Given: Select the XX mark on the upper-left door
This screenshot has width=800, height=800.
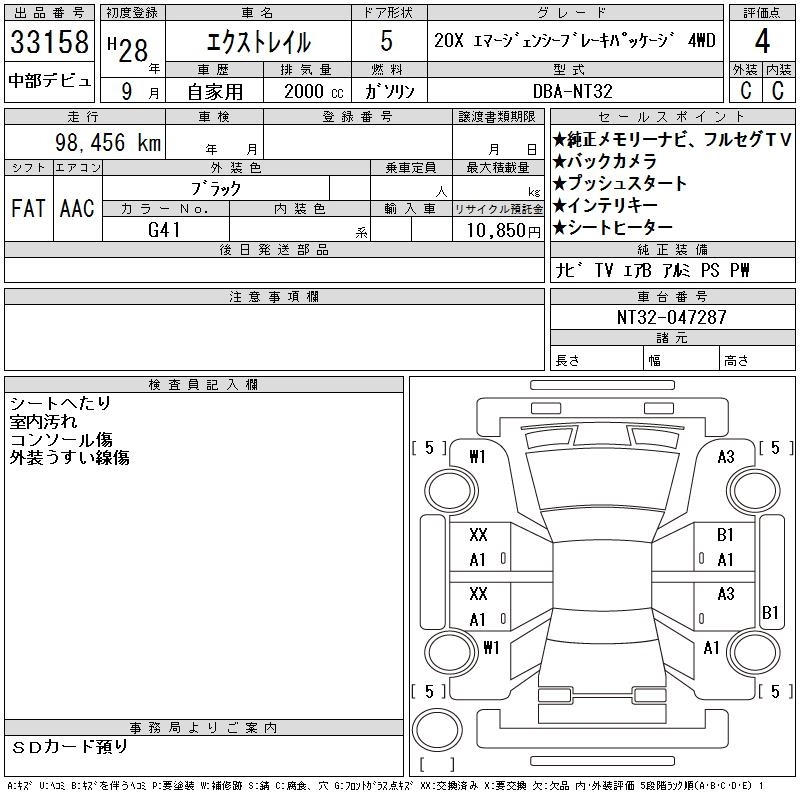Looking at the screenshot, I should click(x=478, y=535).
